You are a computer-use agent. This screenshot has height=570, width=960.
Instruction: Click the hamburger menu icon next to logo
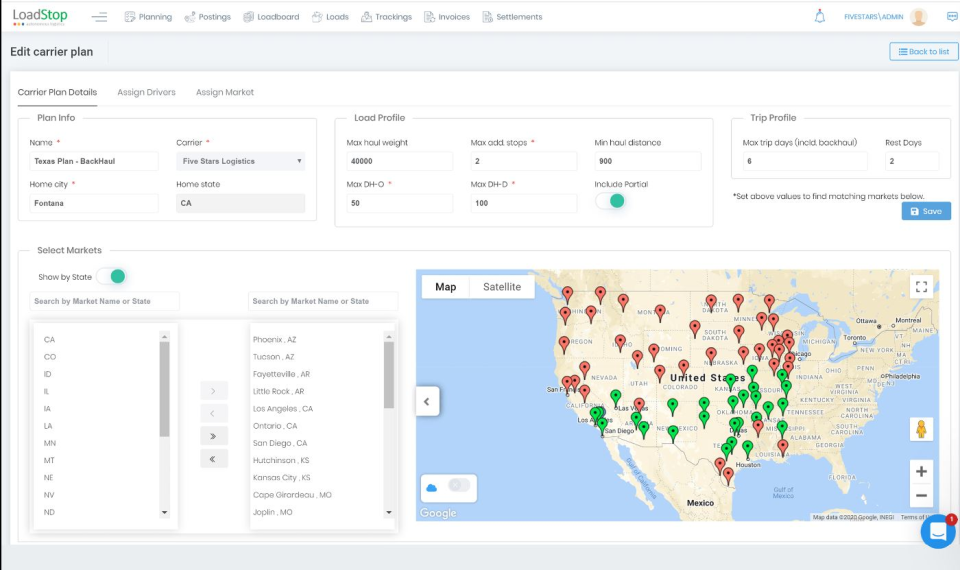click(99, 17)
